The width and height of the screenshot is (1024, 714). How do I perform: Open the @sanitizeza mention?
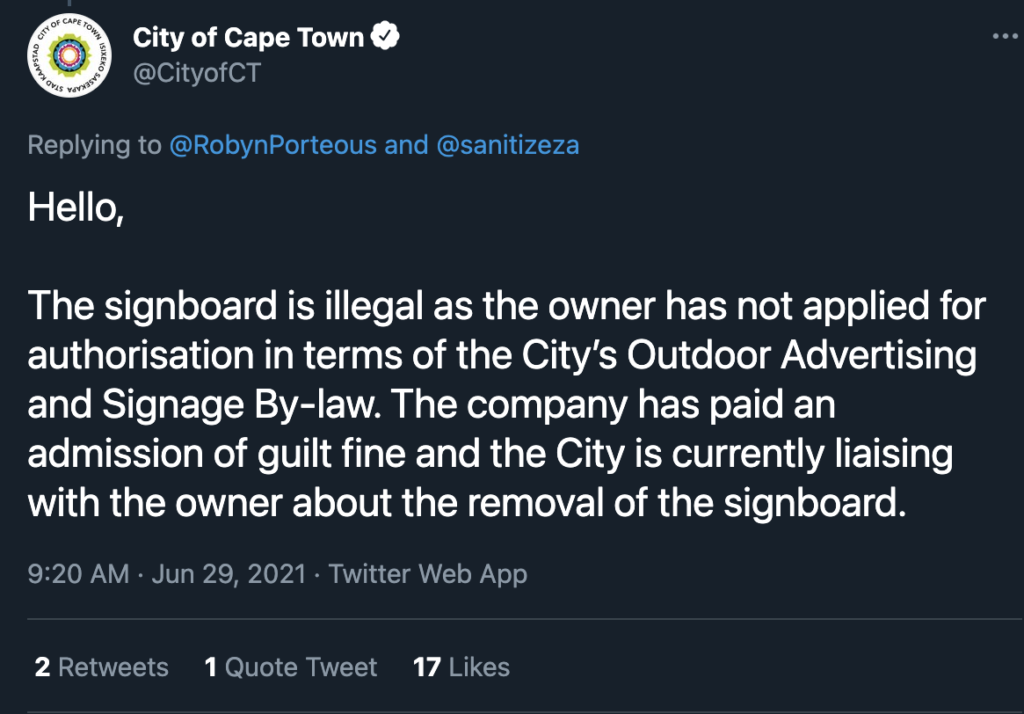click(x=507, y=145)
